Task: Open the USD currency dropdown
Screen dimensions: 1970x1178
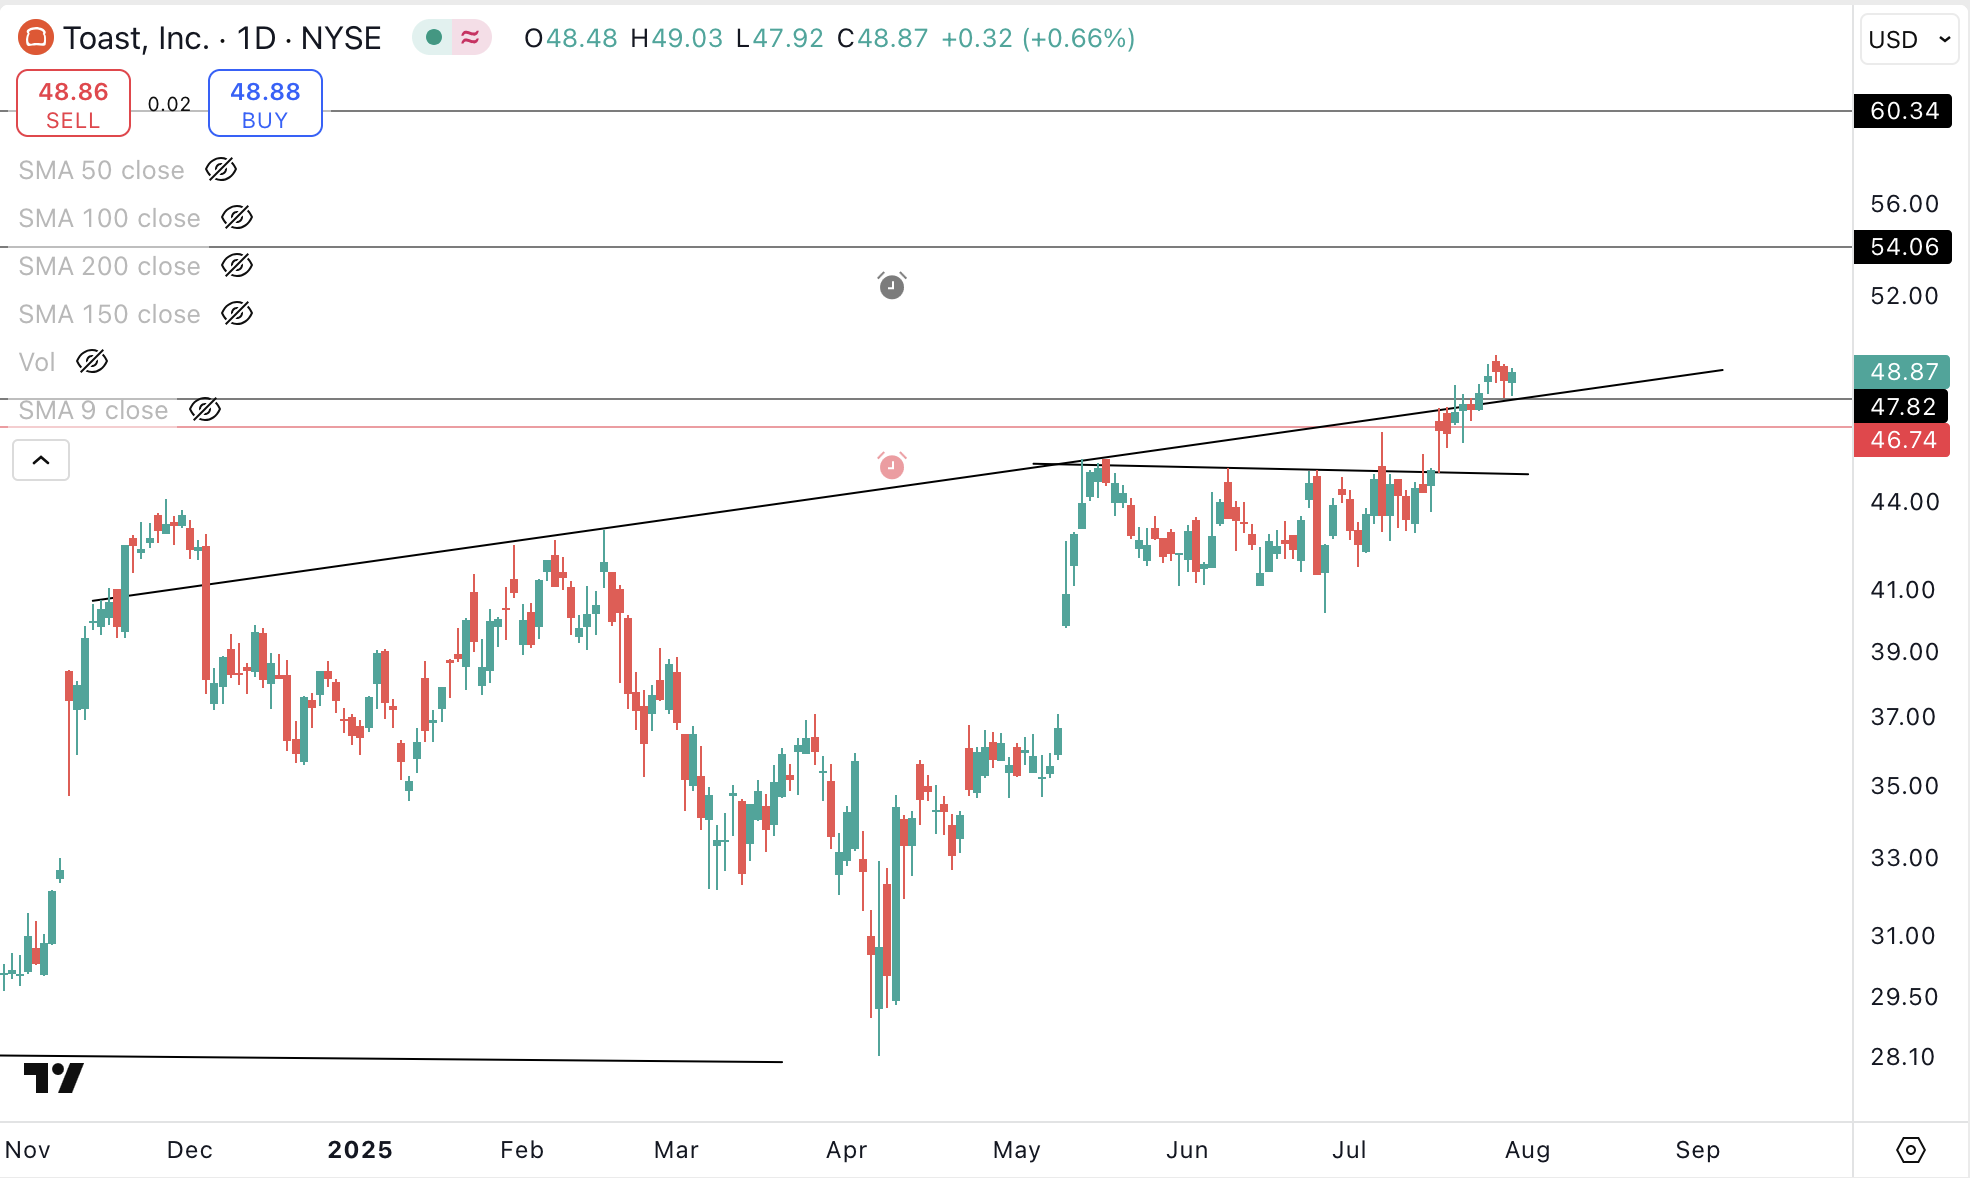Action: tap(1908, 39)
